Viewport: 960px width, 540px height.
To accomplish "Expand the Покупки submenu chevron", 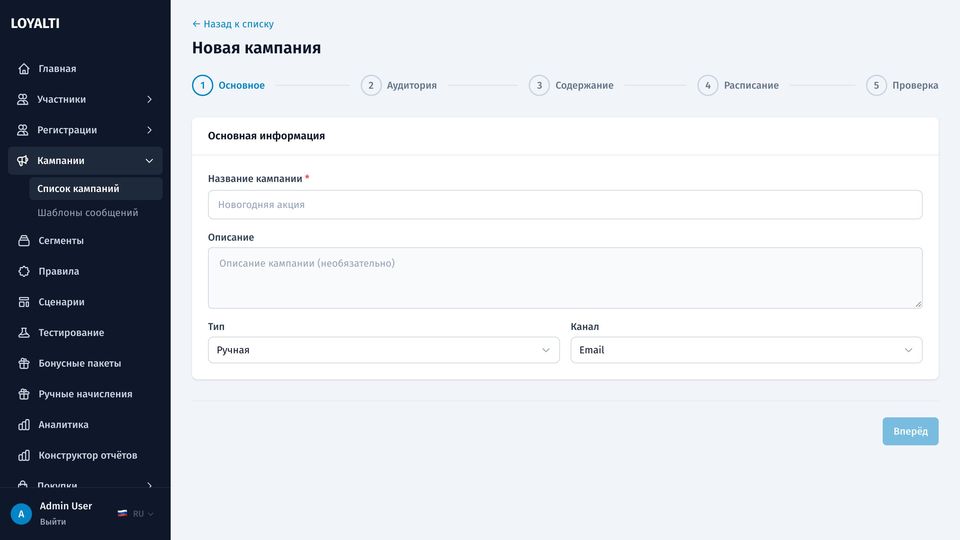I will 149,485.
